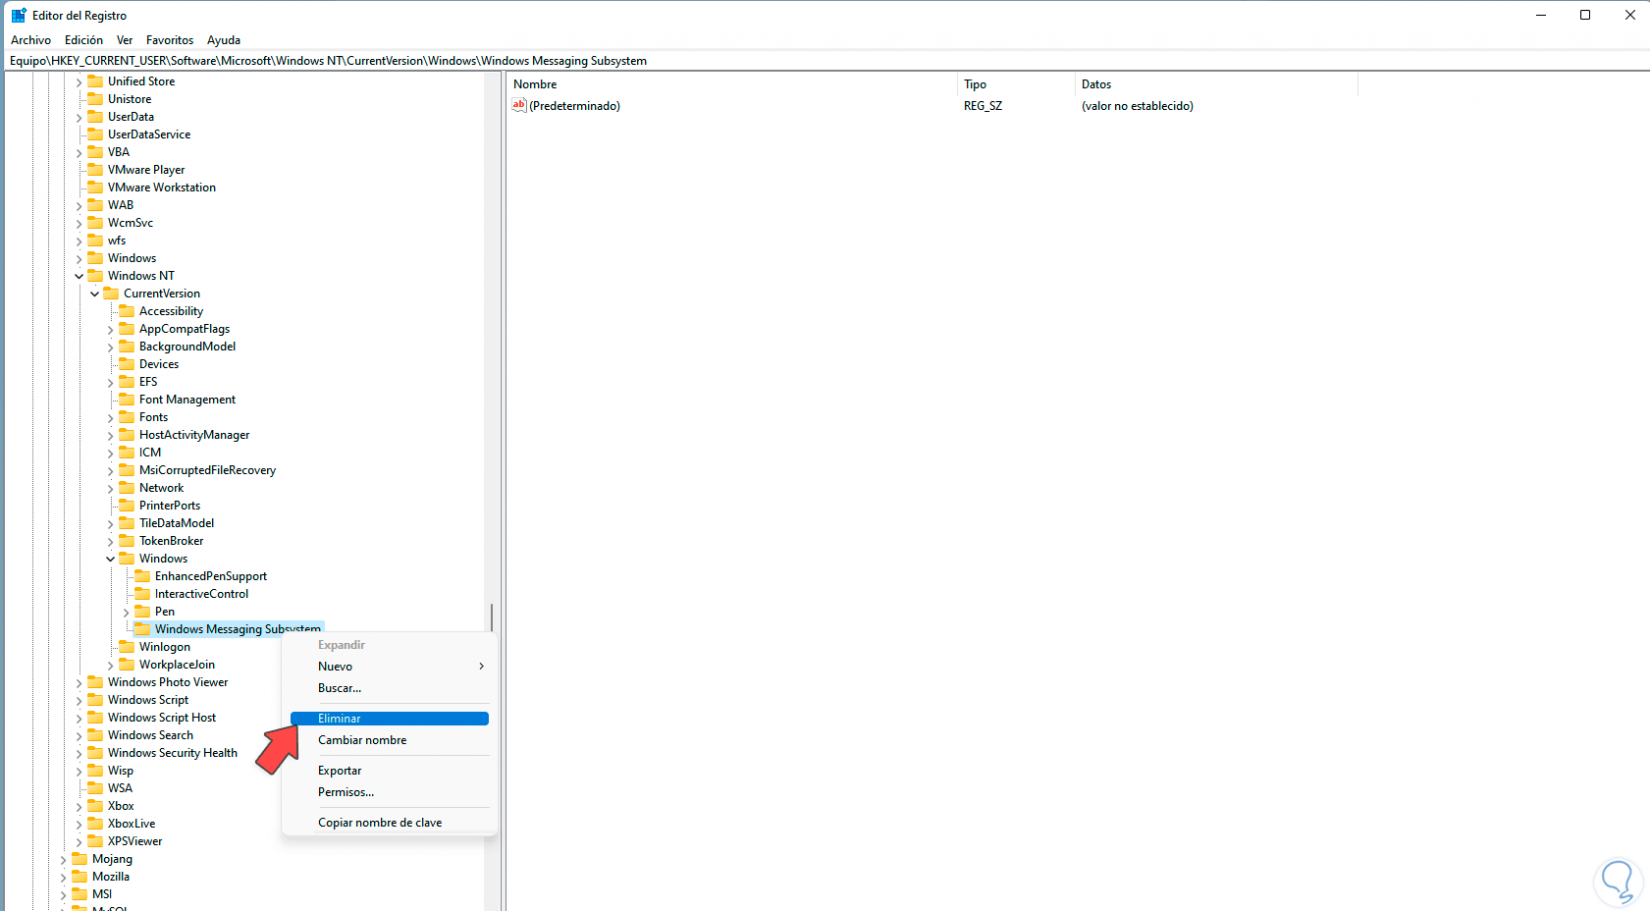The width and height of the screenshot is (1650, 911).
Task: Select the REG_SZ type cell
Action: [983, 105]
